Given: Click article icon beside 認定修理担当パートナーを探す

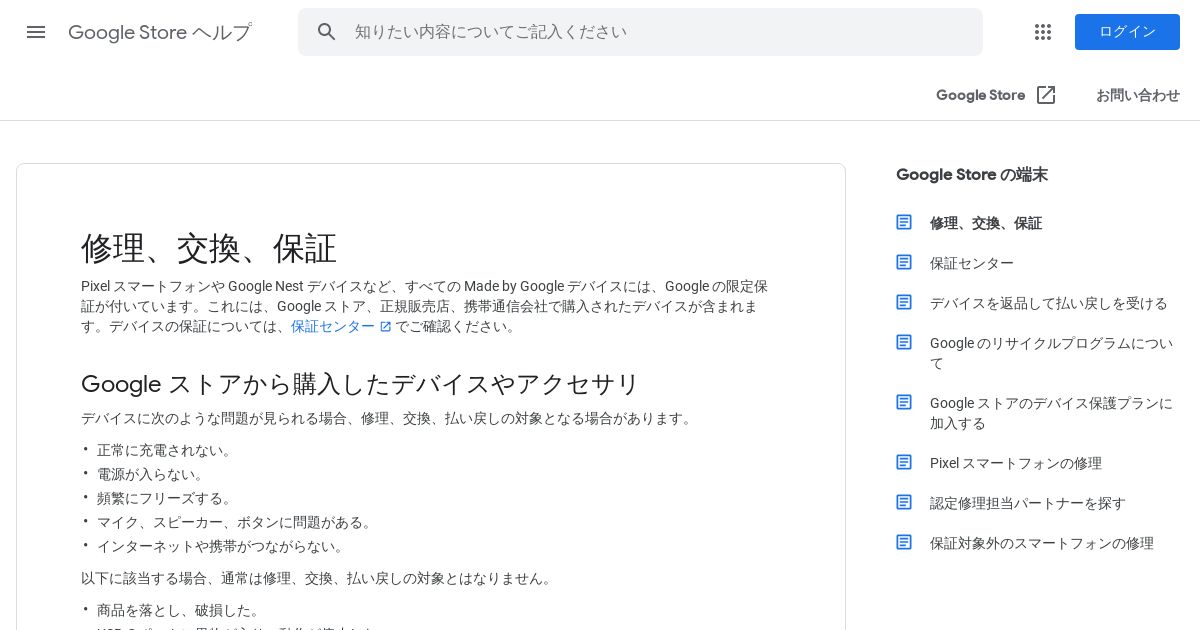Looking at the screenshot, I should click(904, 502).
